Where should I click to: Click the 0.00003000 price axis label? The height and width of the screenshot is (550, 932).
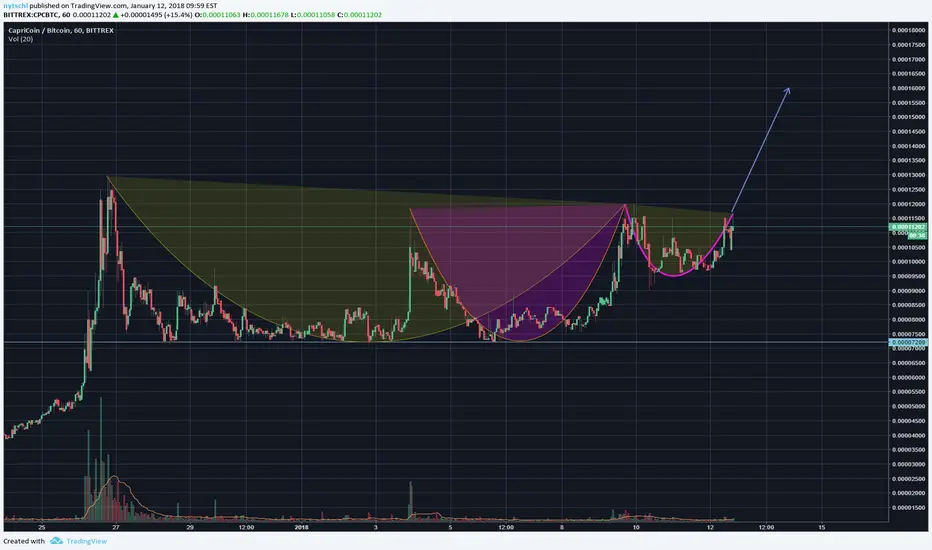tap(909, 464)
